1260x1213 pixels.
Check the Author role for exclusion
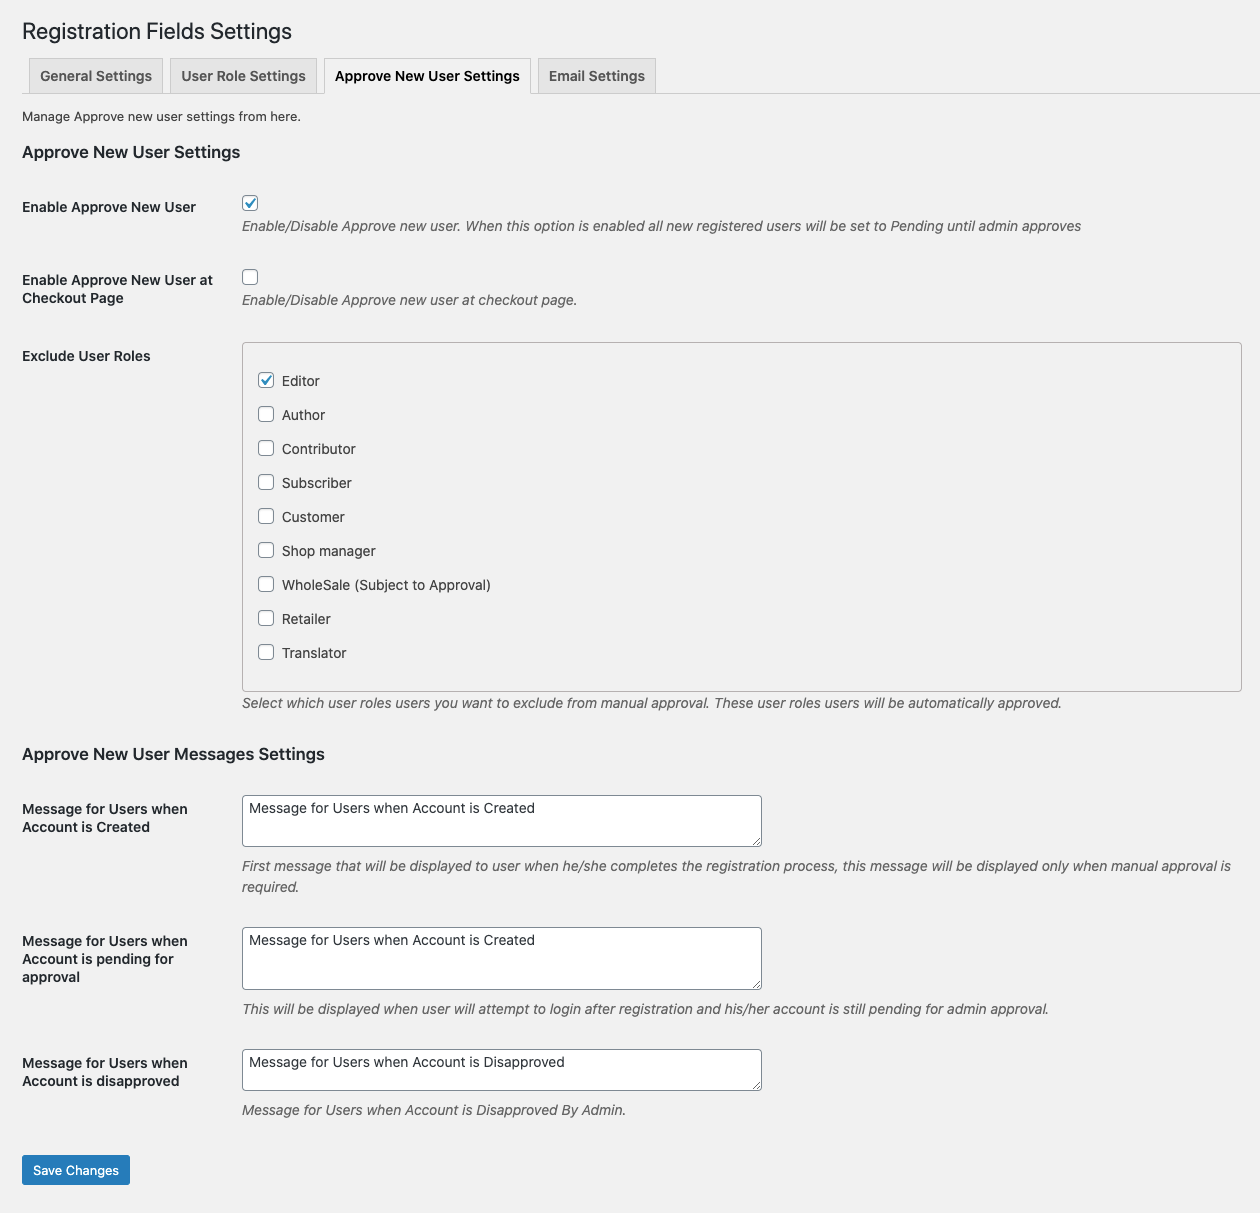266,414
